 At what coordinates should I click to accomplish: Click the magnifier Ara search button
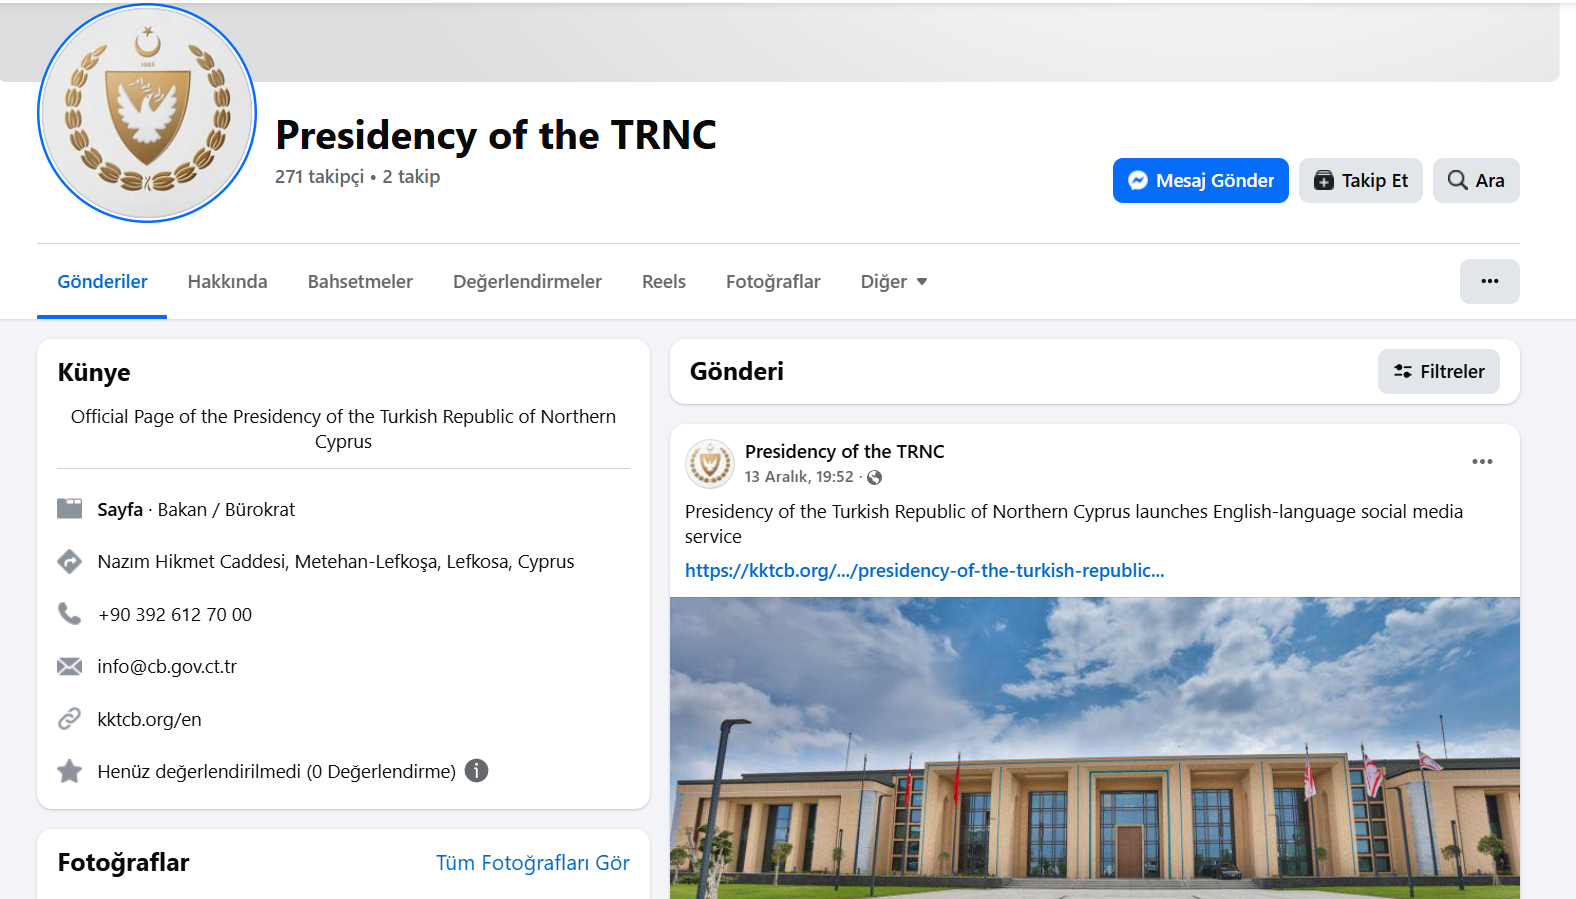pyautogui.click(x=1475, y=181)
